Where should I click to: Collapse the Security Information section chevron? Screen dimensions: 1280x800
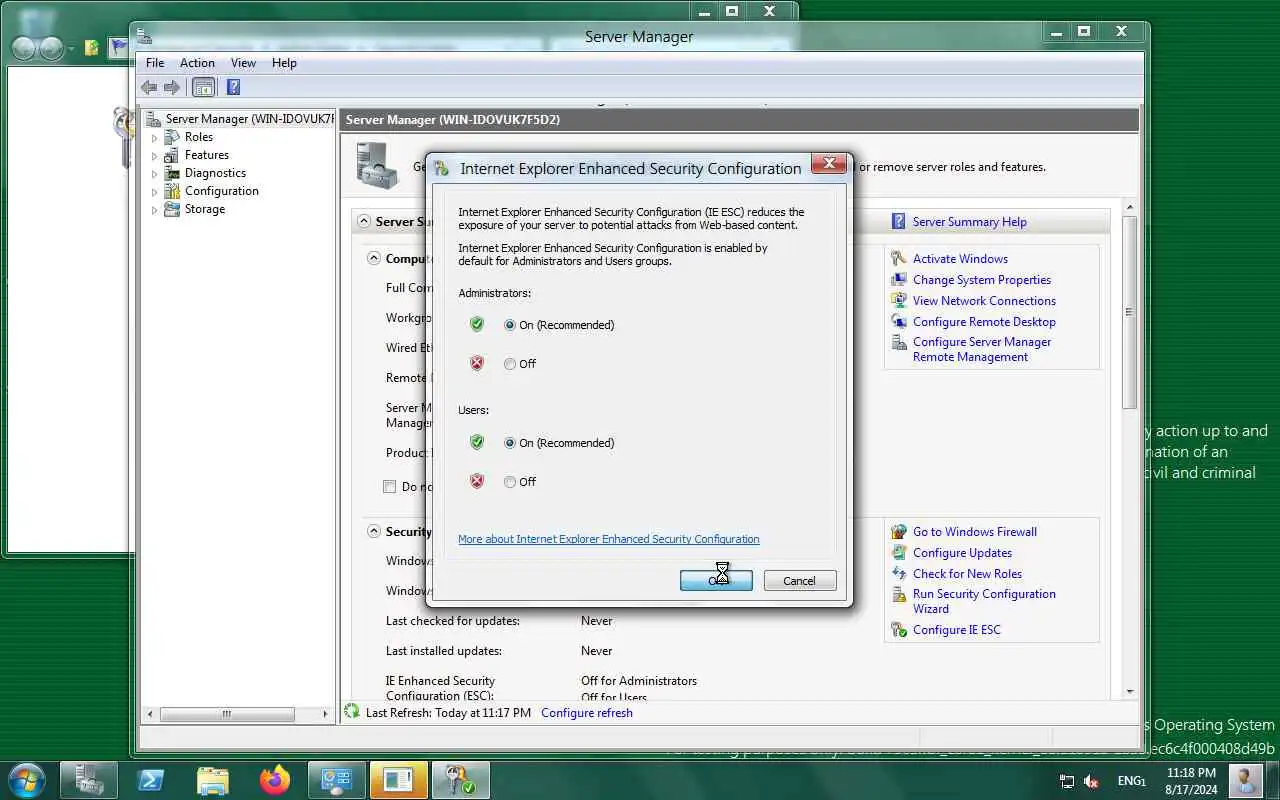[374, 531]
